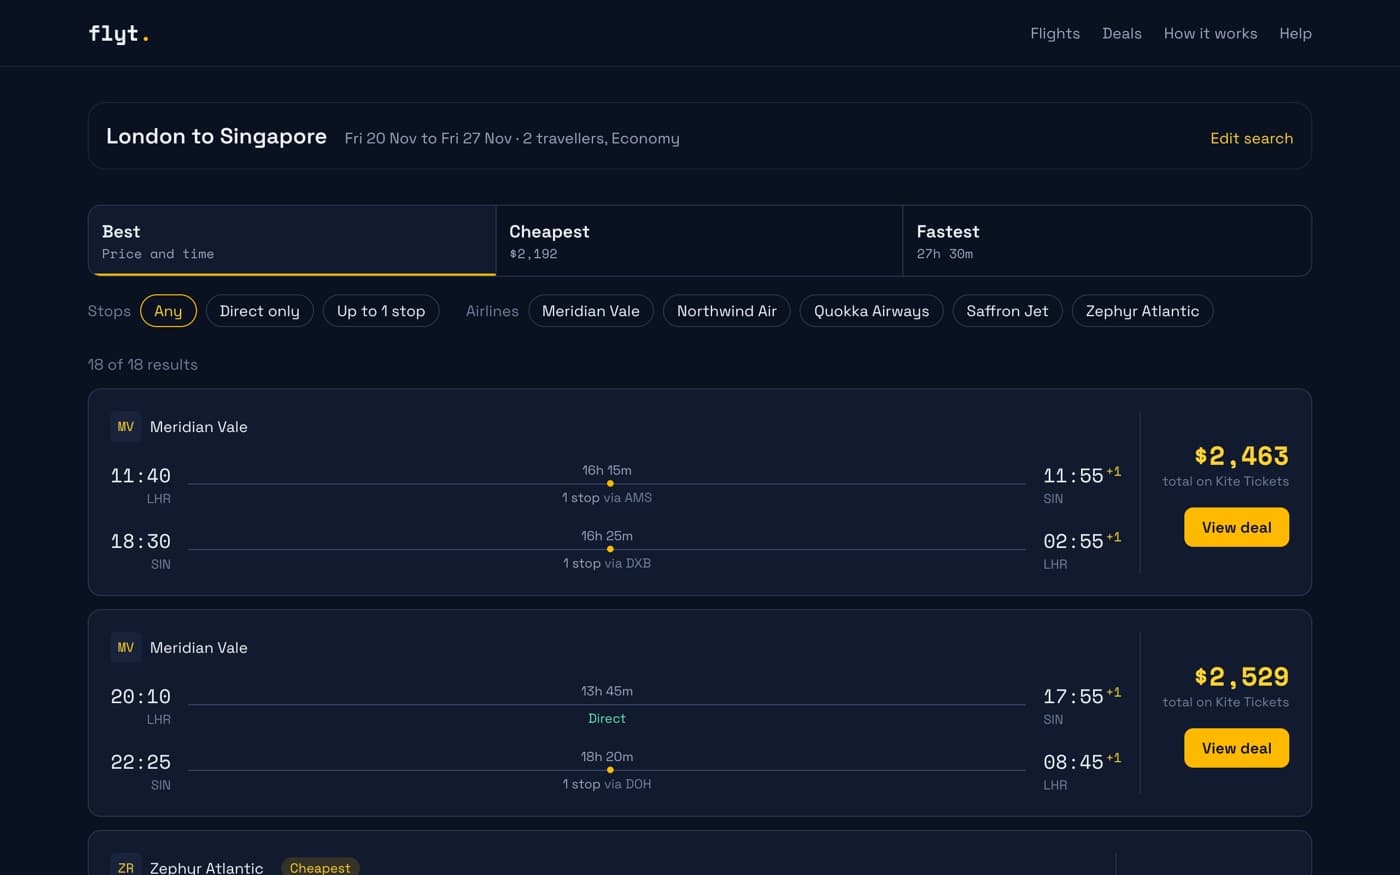Screen dimensions: 1400x875
Task: Switch to the Cheapest $2,192 tab
Action: point(699,241)
